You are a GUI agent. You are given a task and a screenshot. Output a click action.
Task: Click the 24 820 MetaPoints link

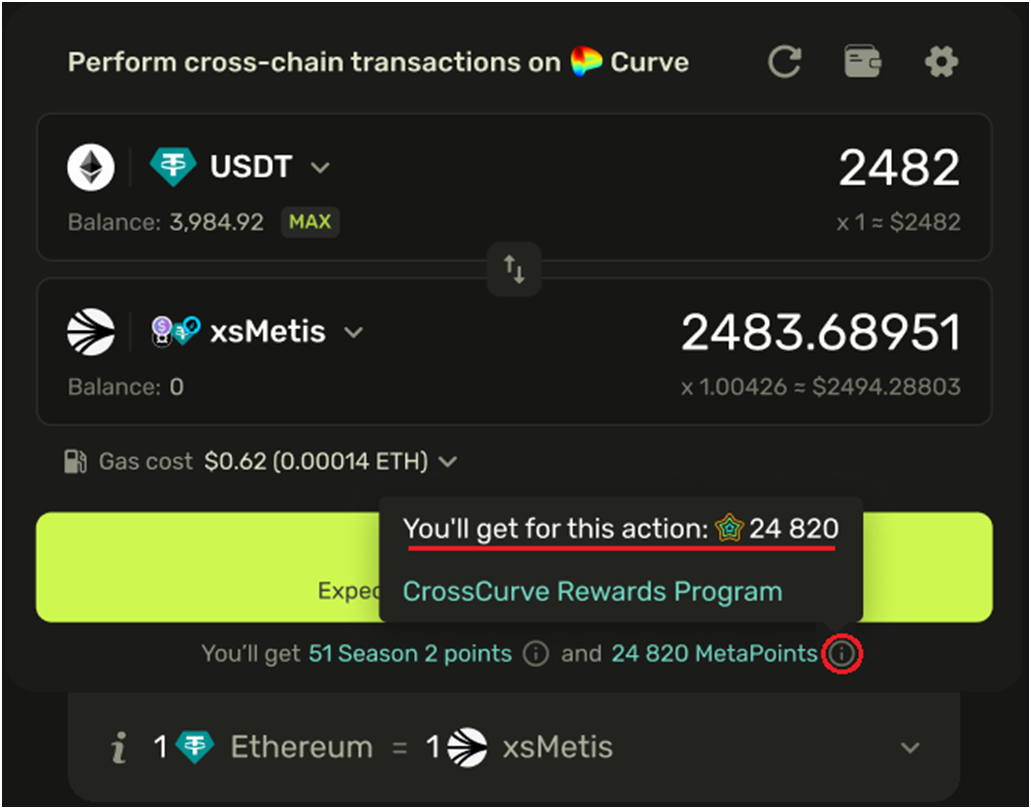(714, 655)
